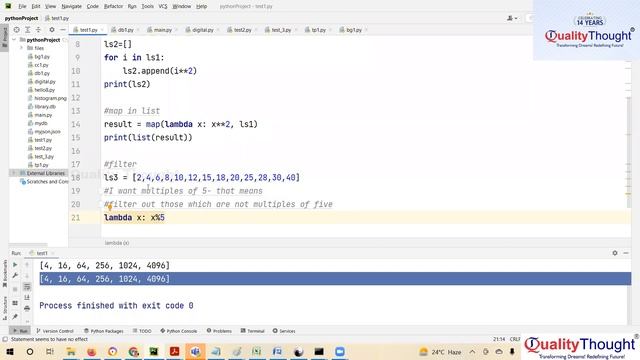Close the test1.py editor tab

pyautogui.click(x=102, y=30)
